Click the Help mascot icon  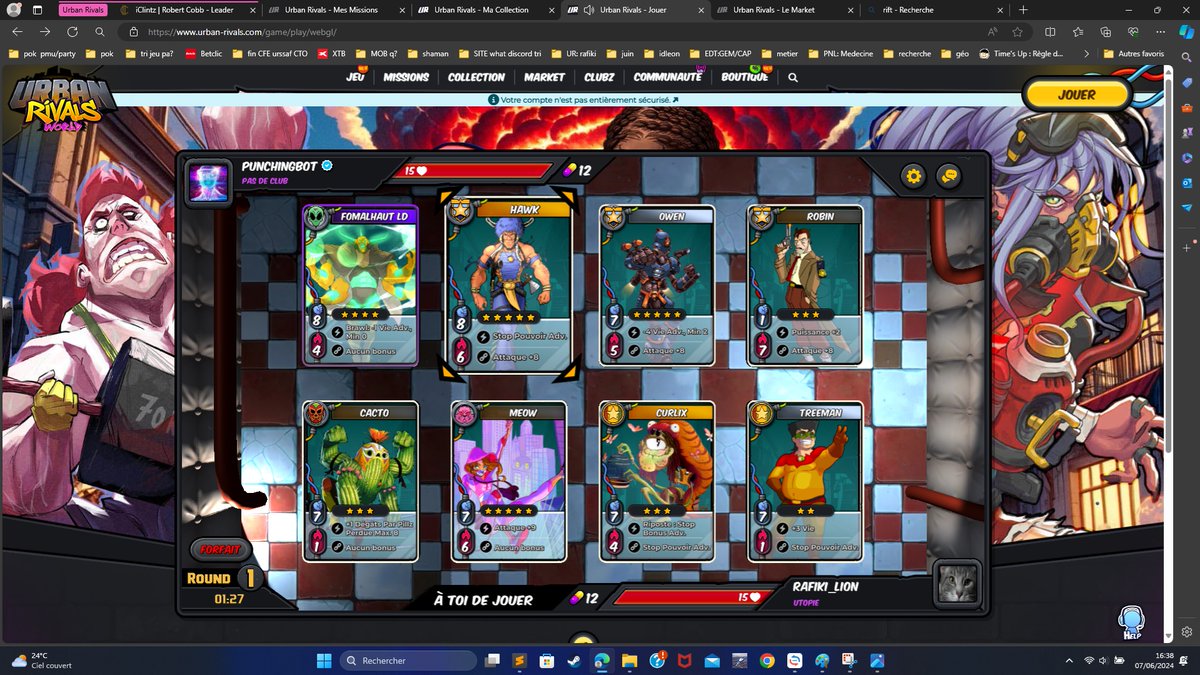(1131, 620)
